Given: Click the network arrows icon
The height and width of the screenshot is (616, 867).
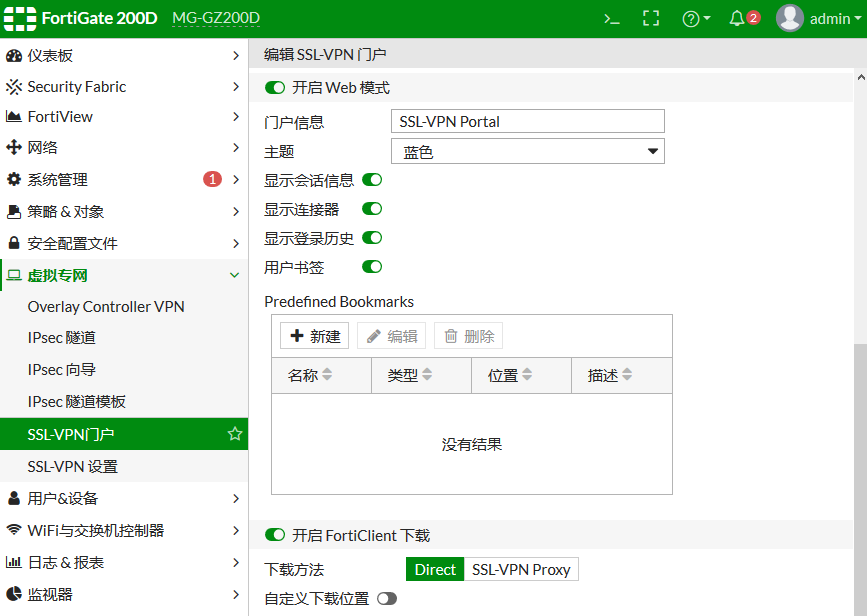Looking at the screenshot, I should (x=13, y=148).
